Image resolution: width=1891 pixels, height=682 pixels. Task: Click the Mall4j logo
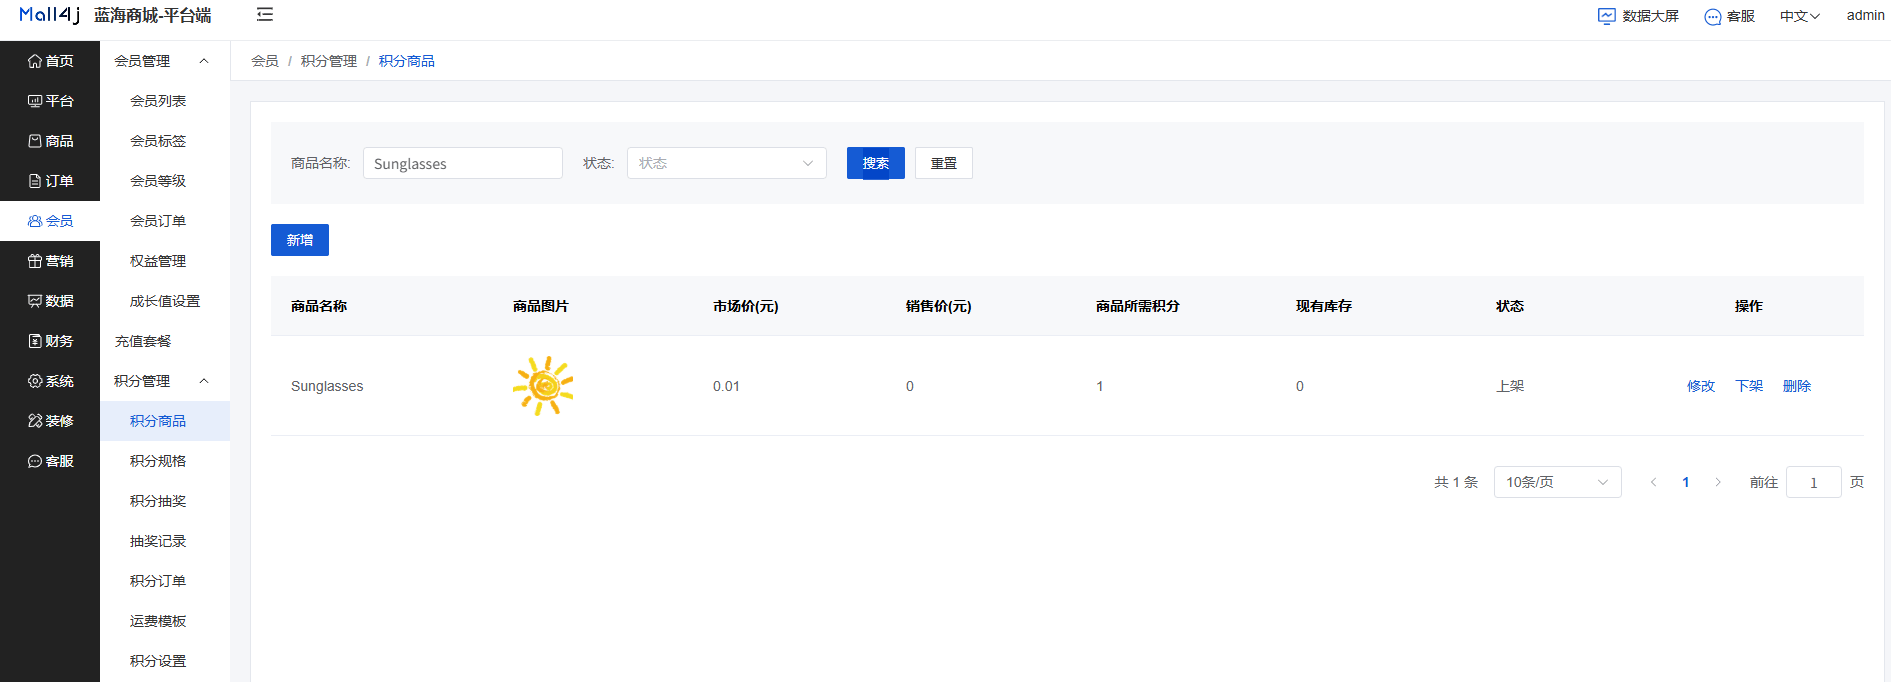[x=49, y=15]
